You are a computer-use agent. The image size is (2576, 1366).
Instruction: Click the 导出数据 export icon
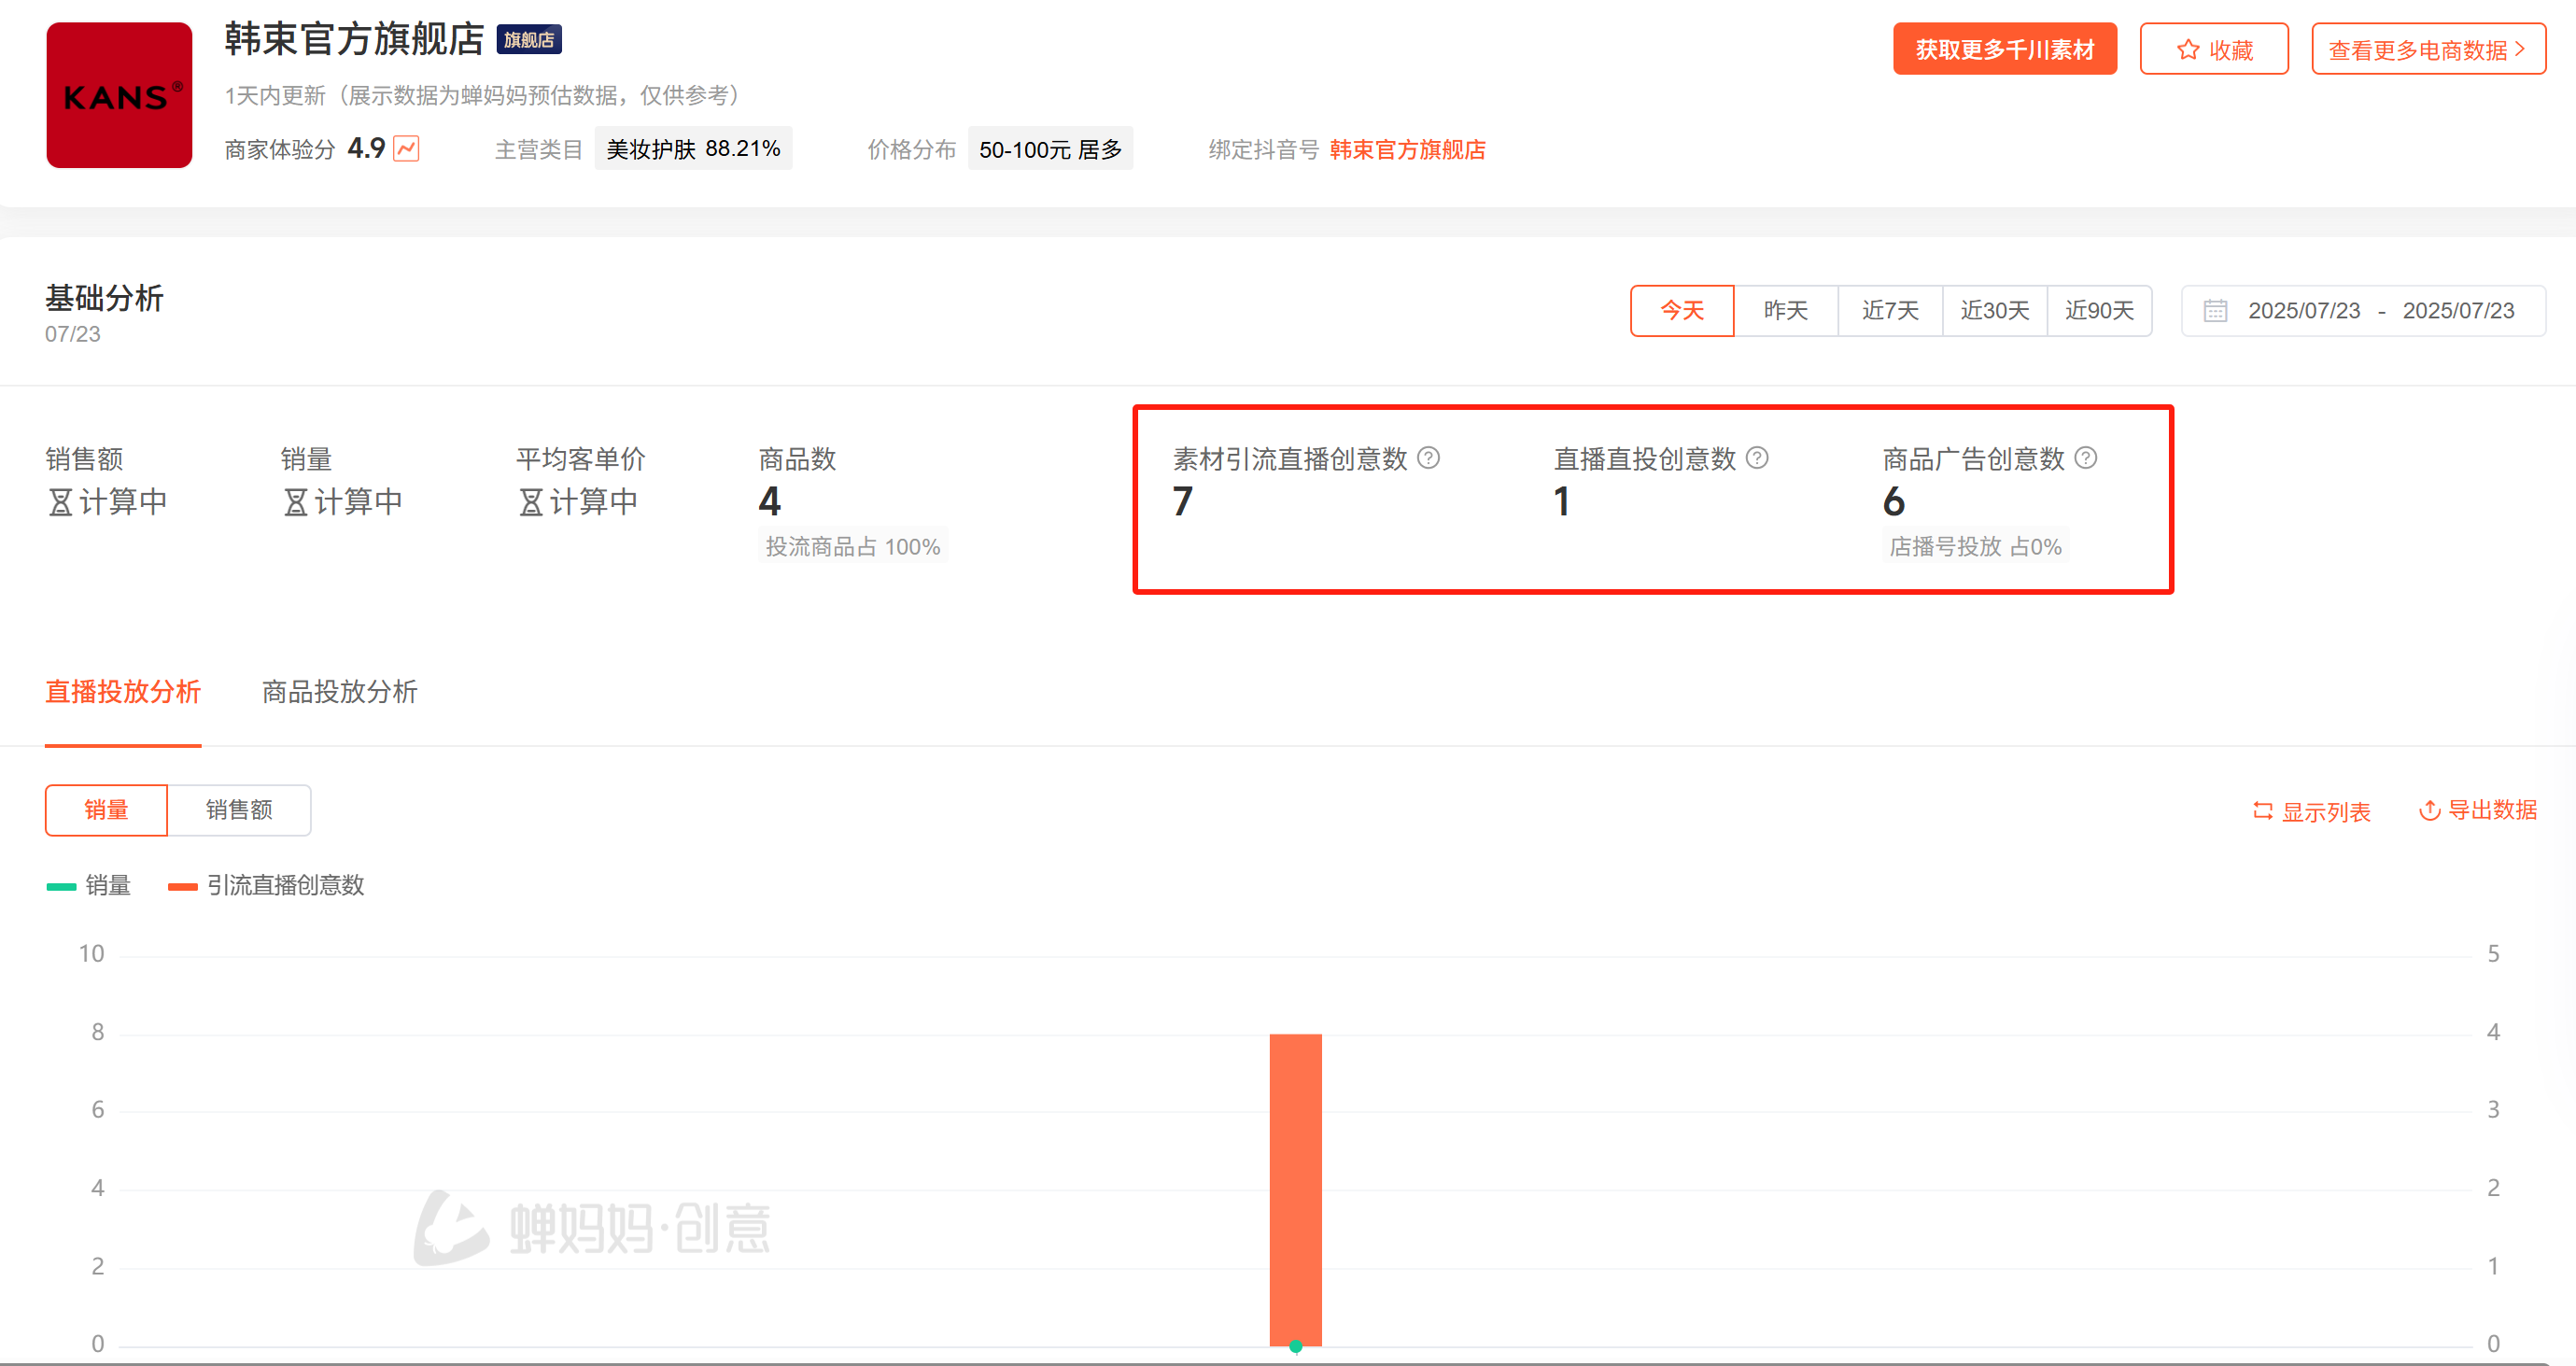(x=2429, y=810)
